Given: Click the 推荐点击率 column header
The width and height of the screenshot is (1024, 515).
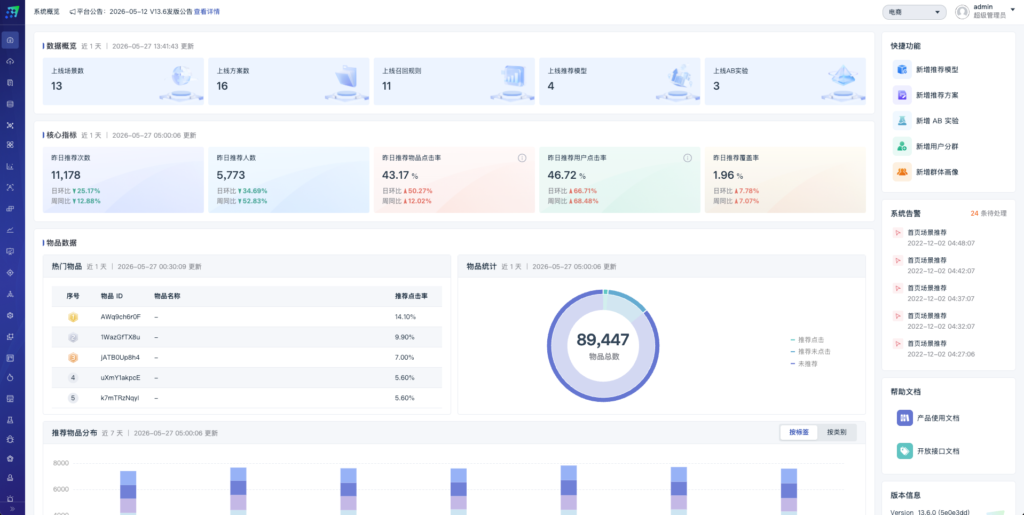Looking at the screenshot, I should (411, 296).
